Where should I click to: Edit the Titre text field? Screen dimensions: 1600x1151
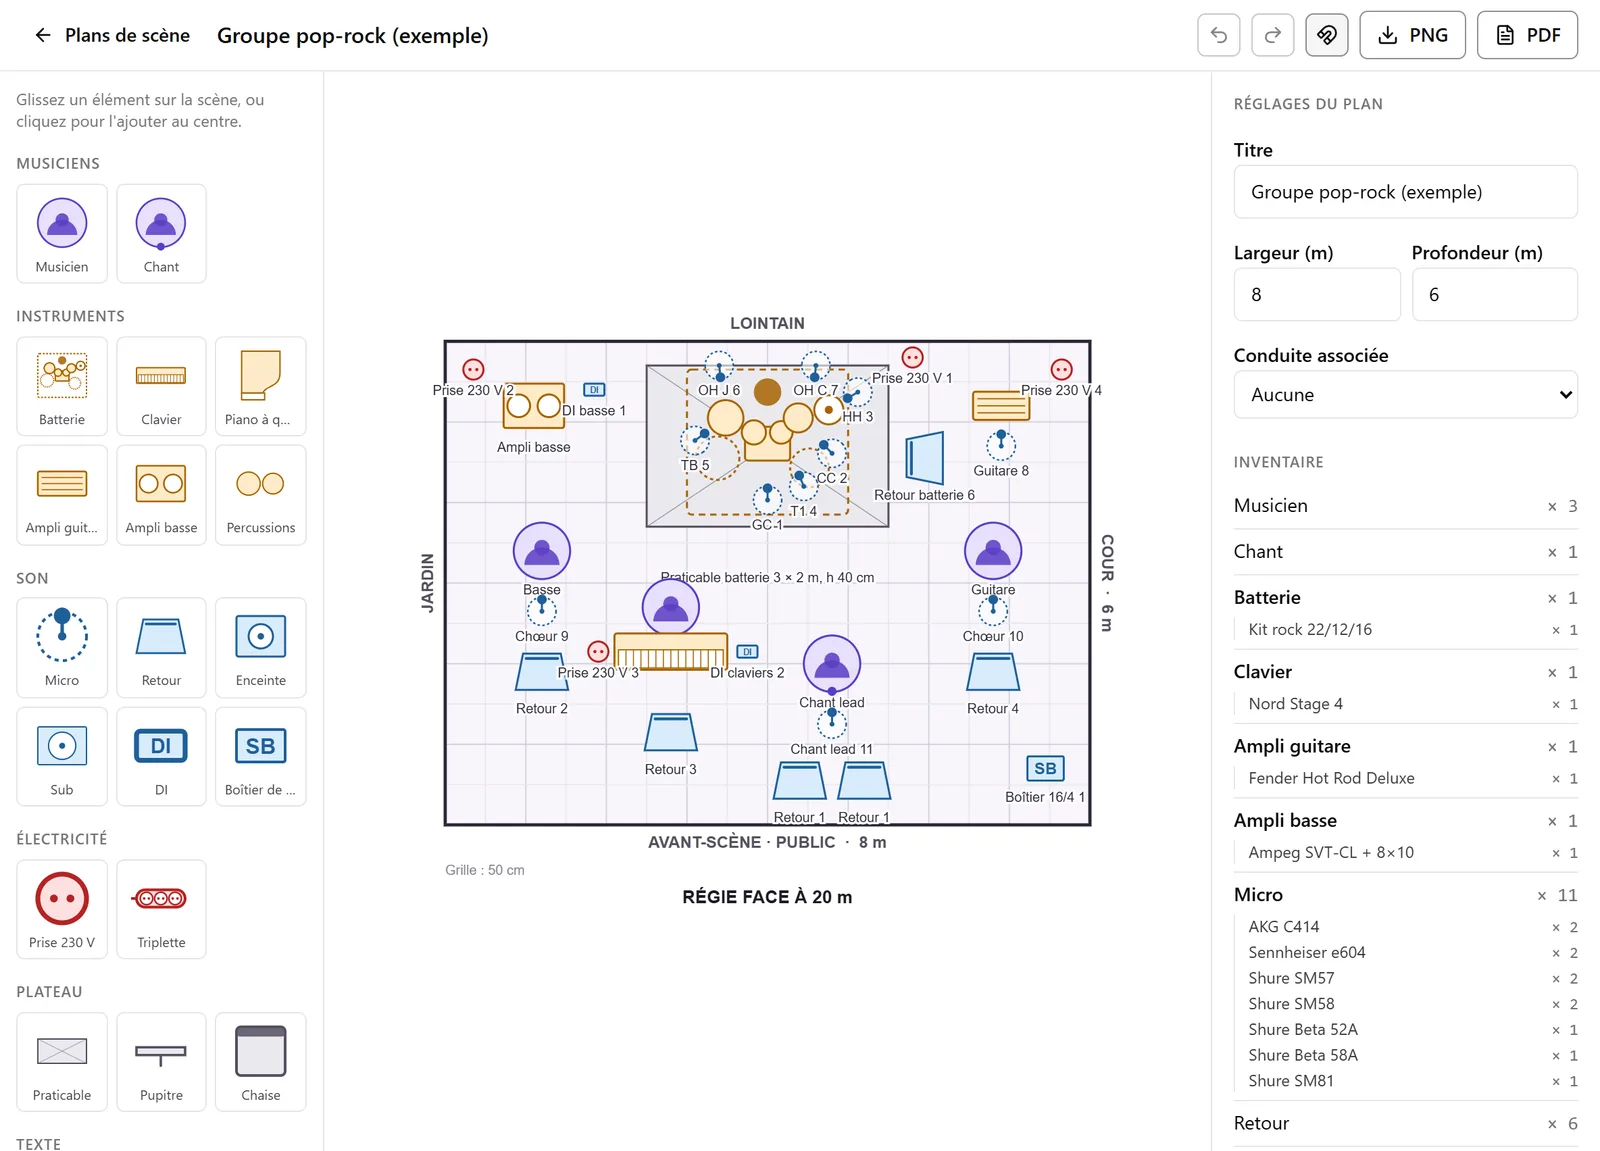[x=1405, y=192]
